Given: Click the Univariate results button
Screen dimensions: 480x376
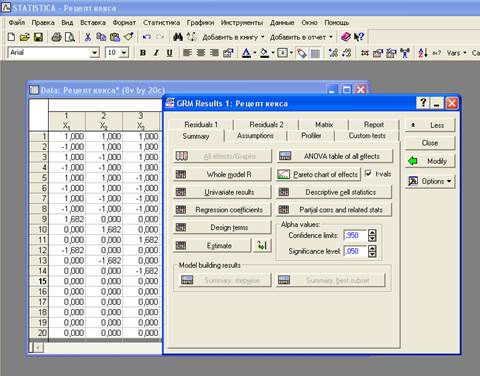Looking at the screenshot, I should (222, 192).
